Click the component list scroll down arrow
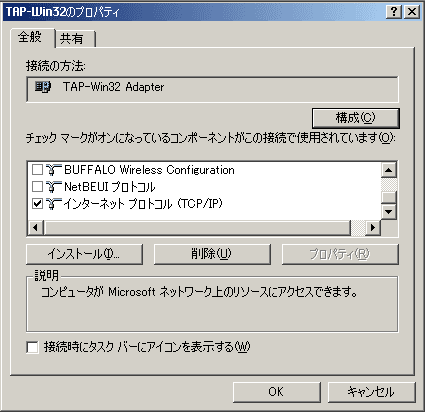 coord(389,212)
